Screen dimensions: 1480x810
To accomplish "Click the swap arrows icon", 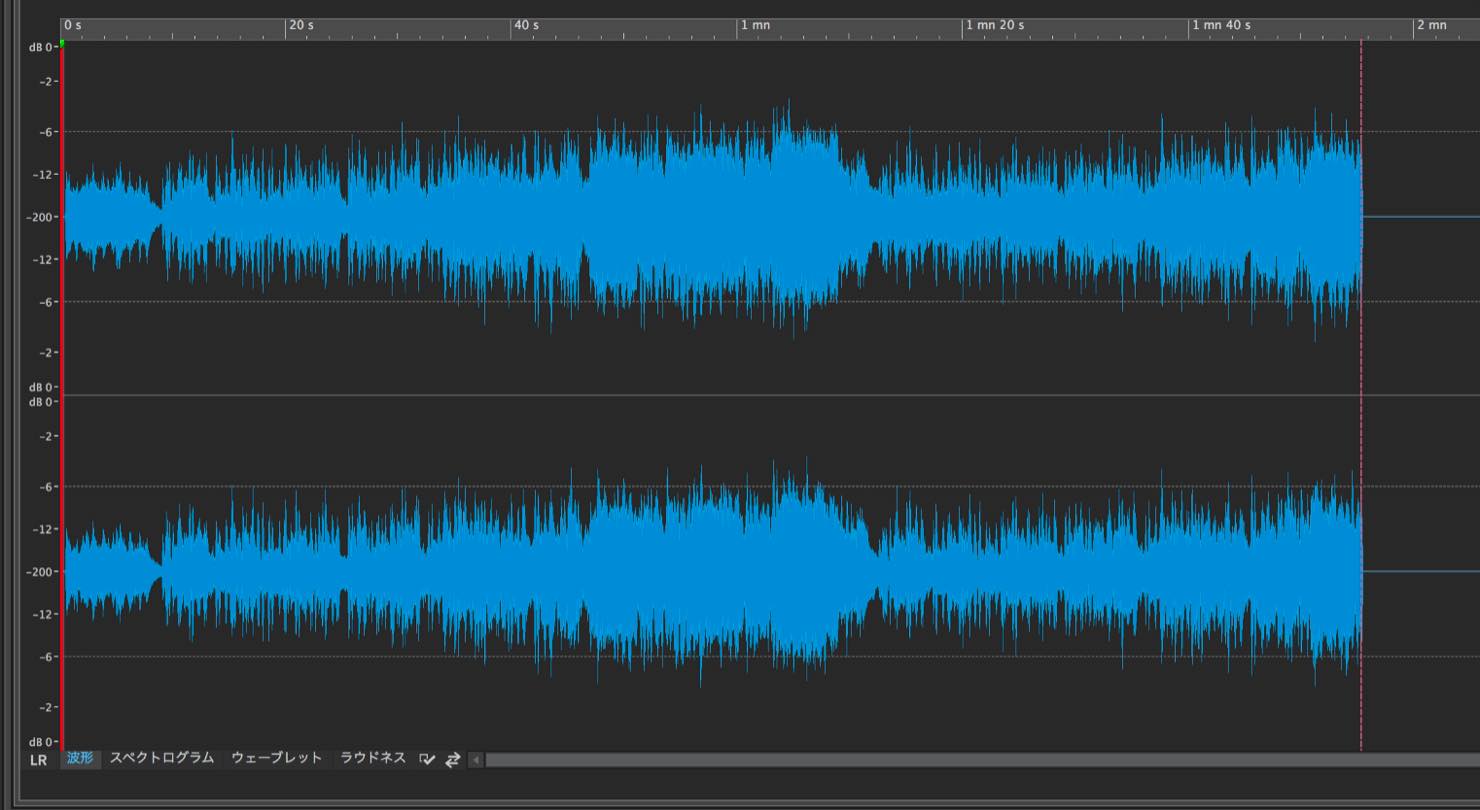I will 453,760.
